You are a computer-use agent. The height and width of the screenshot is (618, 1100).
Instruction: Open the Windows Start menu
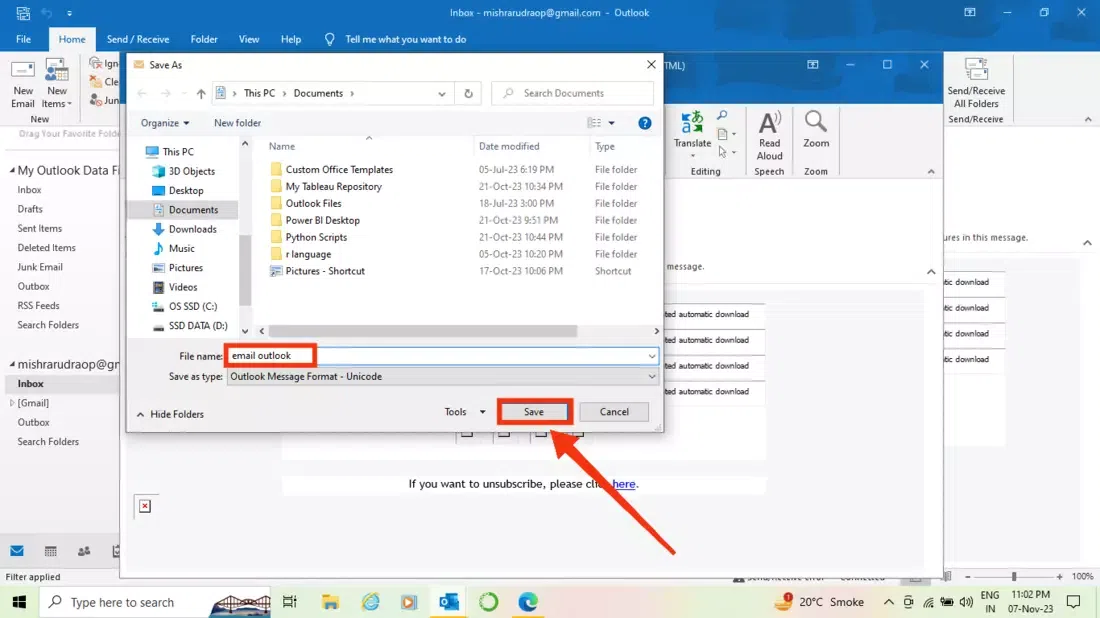19,602
